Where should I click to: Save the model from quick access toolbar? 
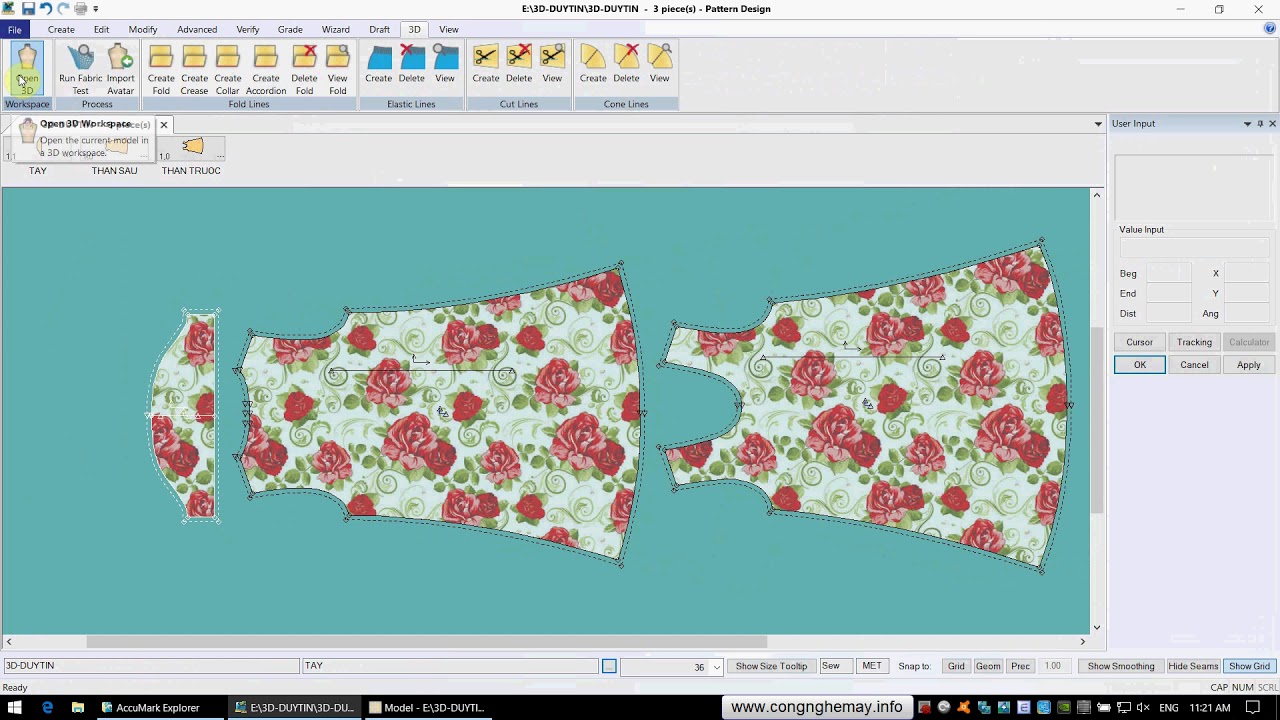click(28, 9)
